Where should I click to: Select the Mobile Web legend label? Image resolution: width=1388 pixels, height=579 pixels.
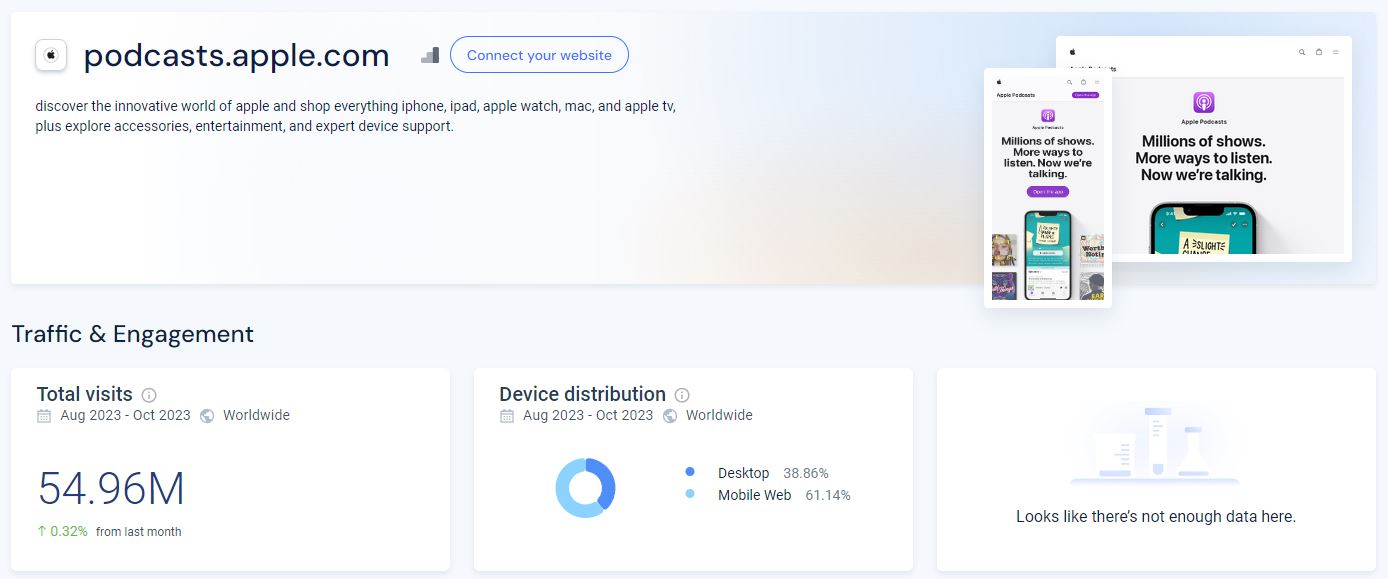[x=754, y=495]
